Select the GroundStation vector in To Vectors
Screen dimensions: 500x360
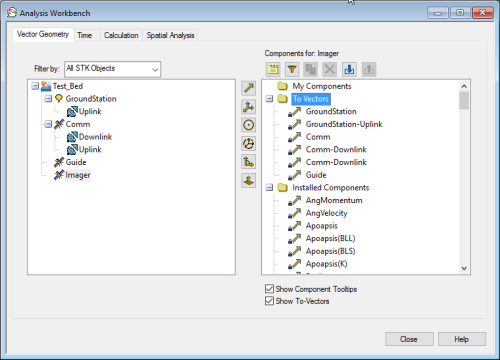(331, 112)
